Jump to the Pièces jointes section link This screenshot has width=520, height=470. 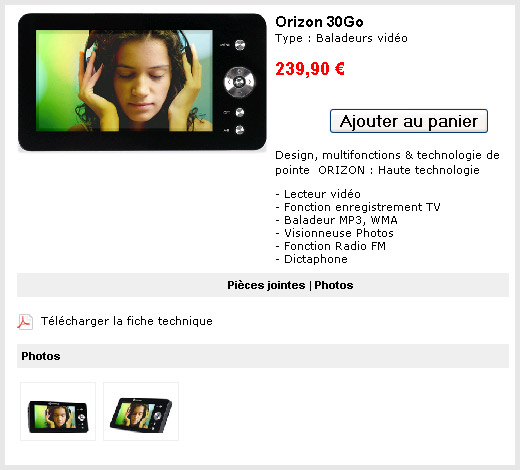click(x=266, y=285)
